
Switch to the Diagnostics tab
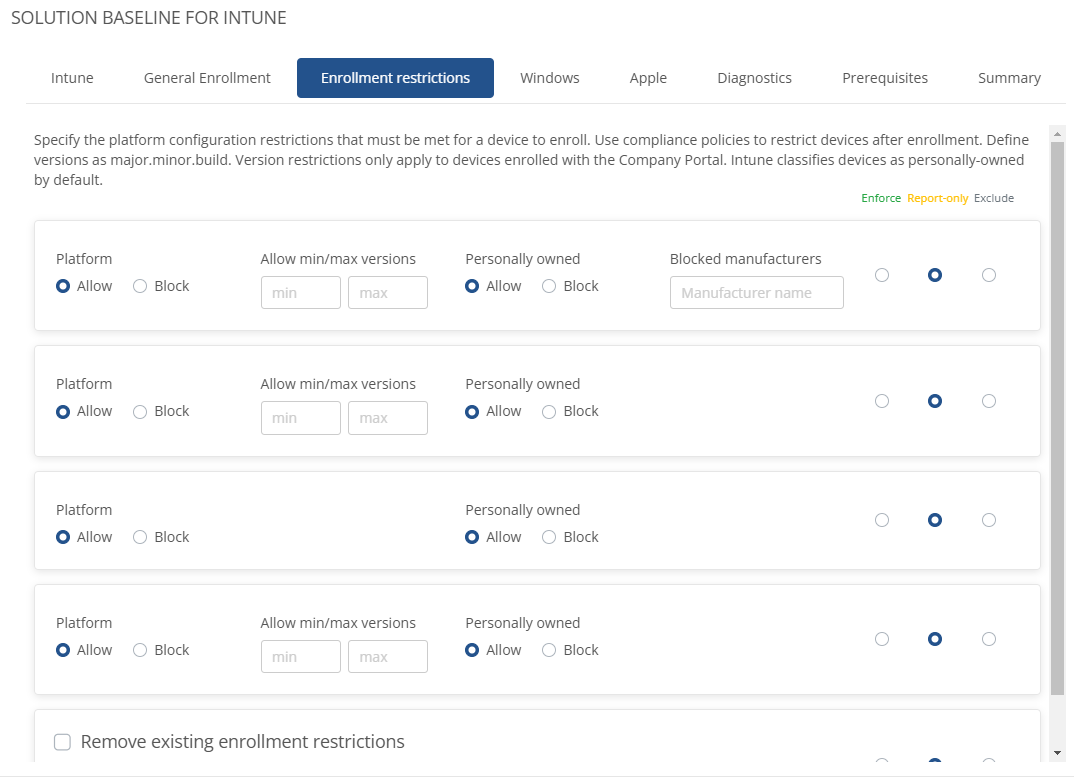pos(754,78)
